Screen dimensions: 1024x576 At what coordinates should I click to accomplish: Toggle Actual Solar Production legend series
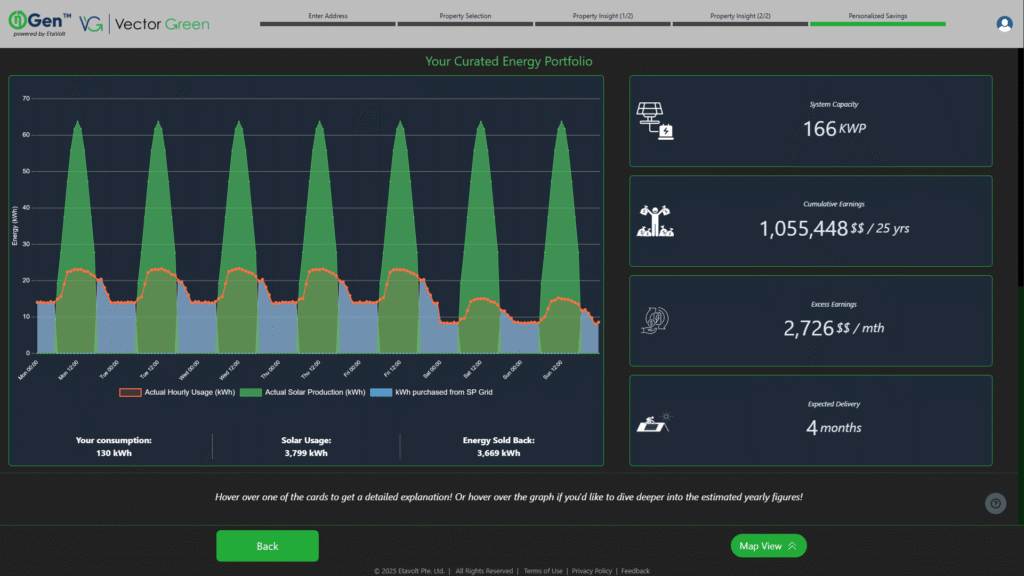[304, 392]
